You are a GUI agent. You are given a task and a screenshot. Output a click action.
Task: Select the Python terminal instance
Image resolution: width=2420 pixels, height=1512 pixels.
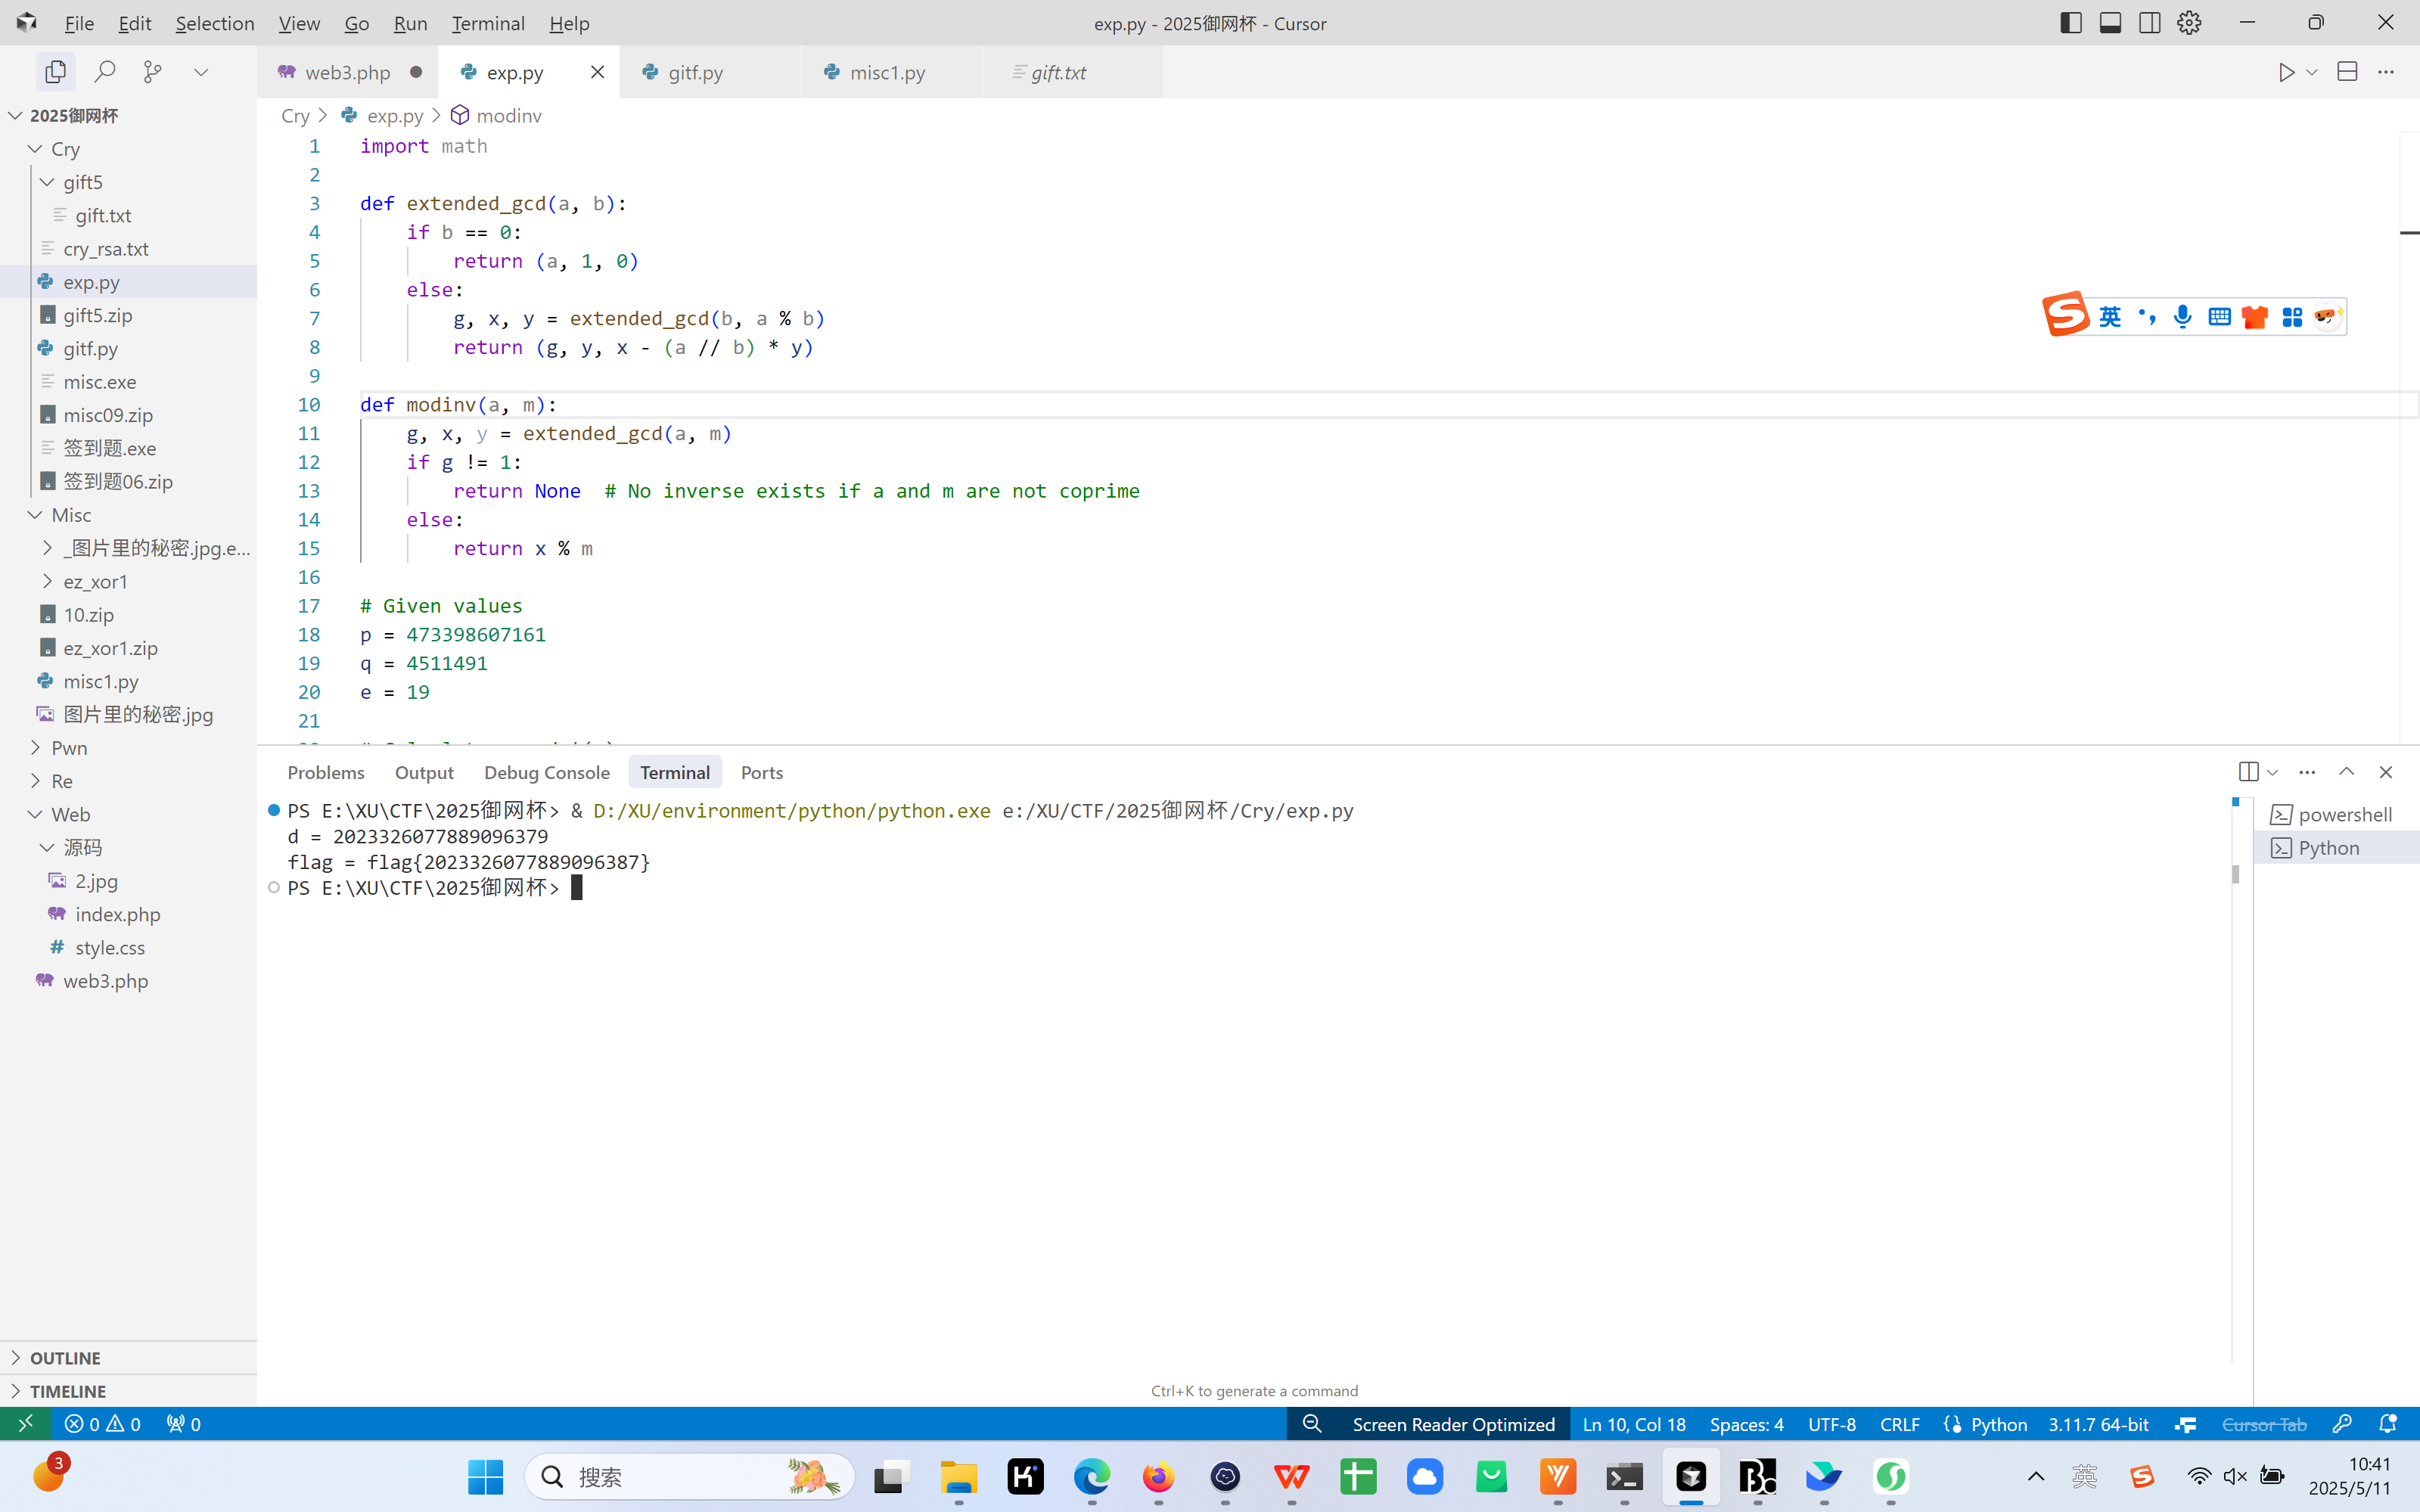tap(2336, 847)
